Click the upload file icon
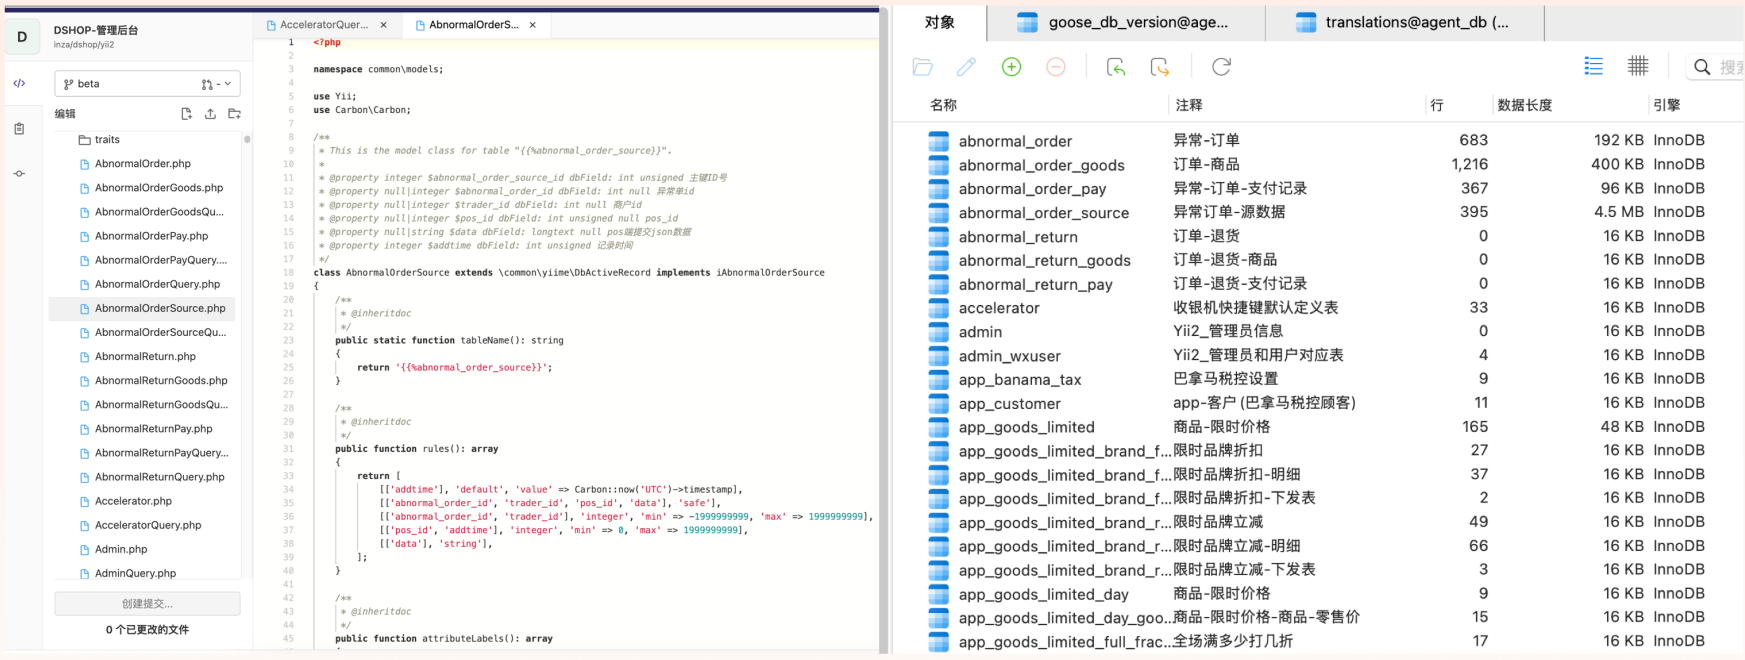The image size is (1745, 660). 210,114
